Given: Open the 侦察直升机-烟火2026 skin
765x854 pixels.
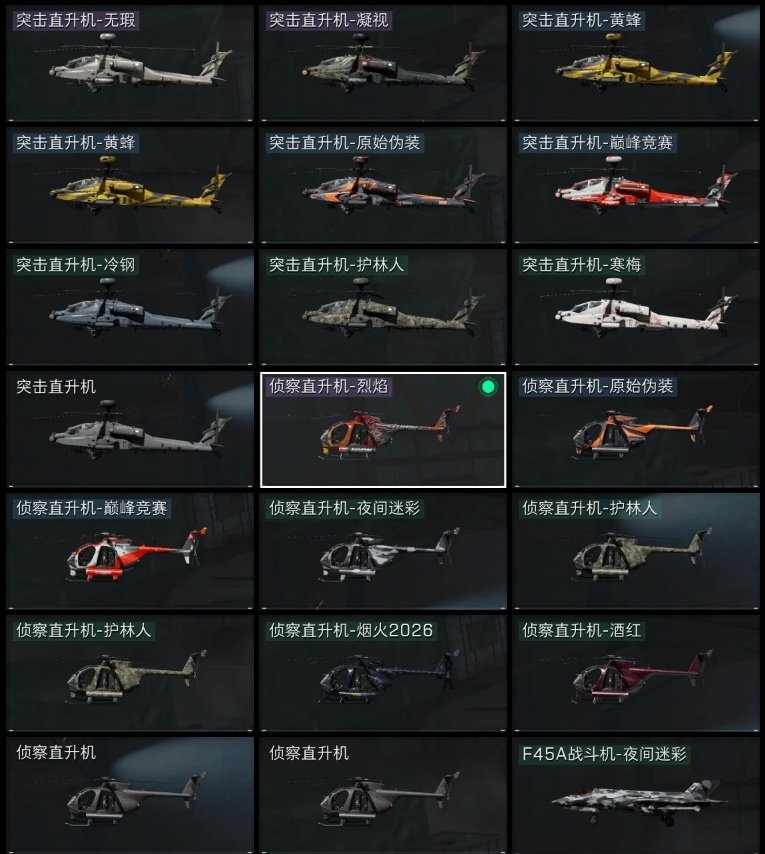Looking at the screenshot, I should click(383, 673).
